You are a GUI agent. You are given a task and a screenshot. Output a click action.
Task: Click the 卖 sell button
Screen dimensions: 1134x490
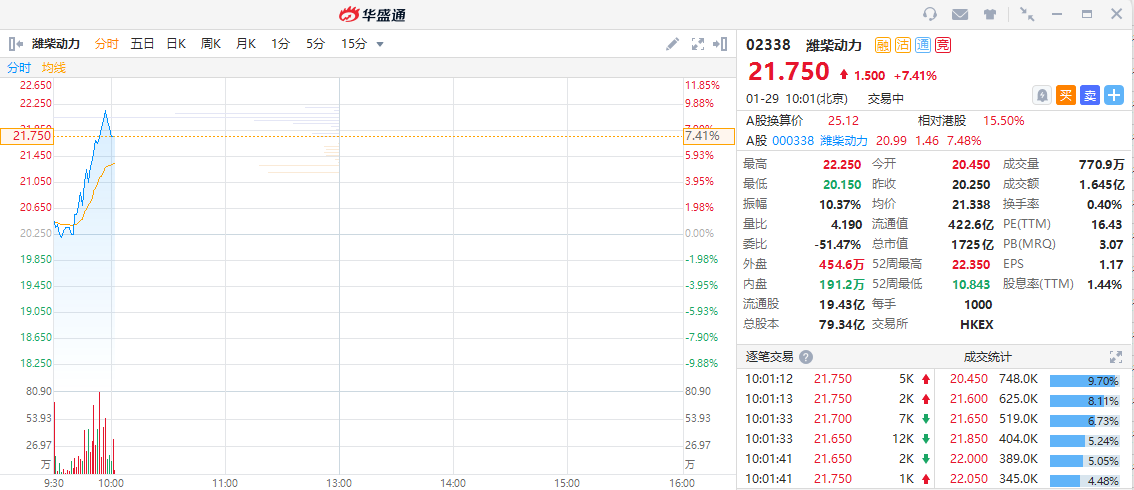point(1090,95)
